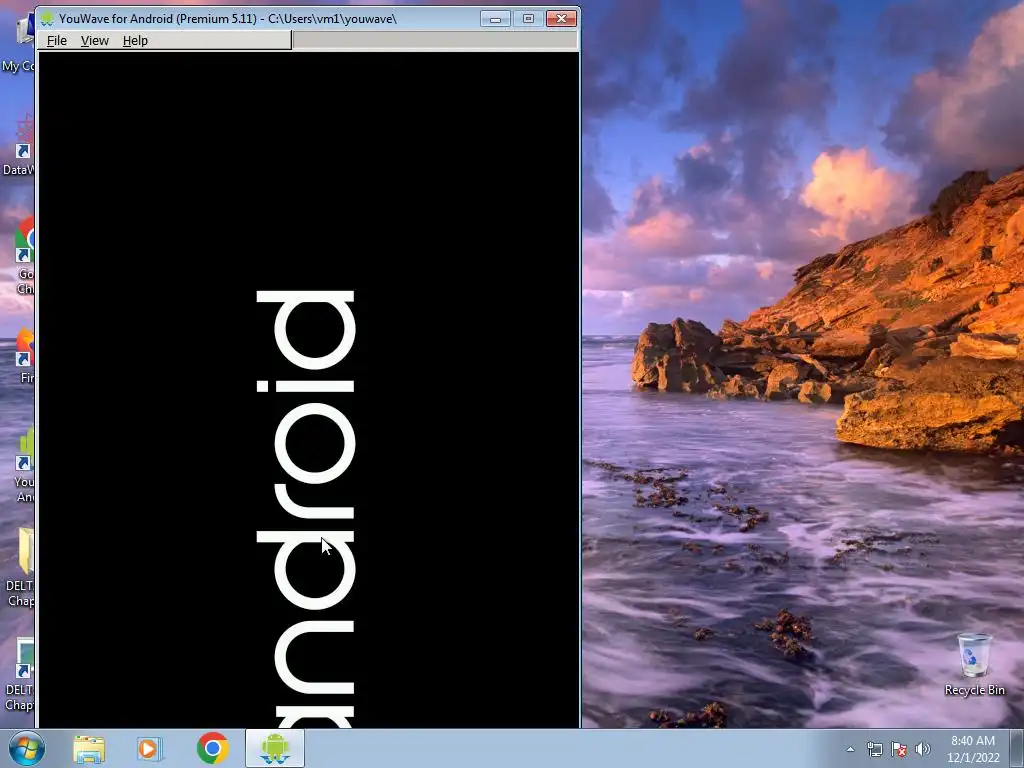Select the My Computer desktop icon

(18, 41)
